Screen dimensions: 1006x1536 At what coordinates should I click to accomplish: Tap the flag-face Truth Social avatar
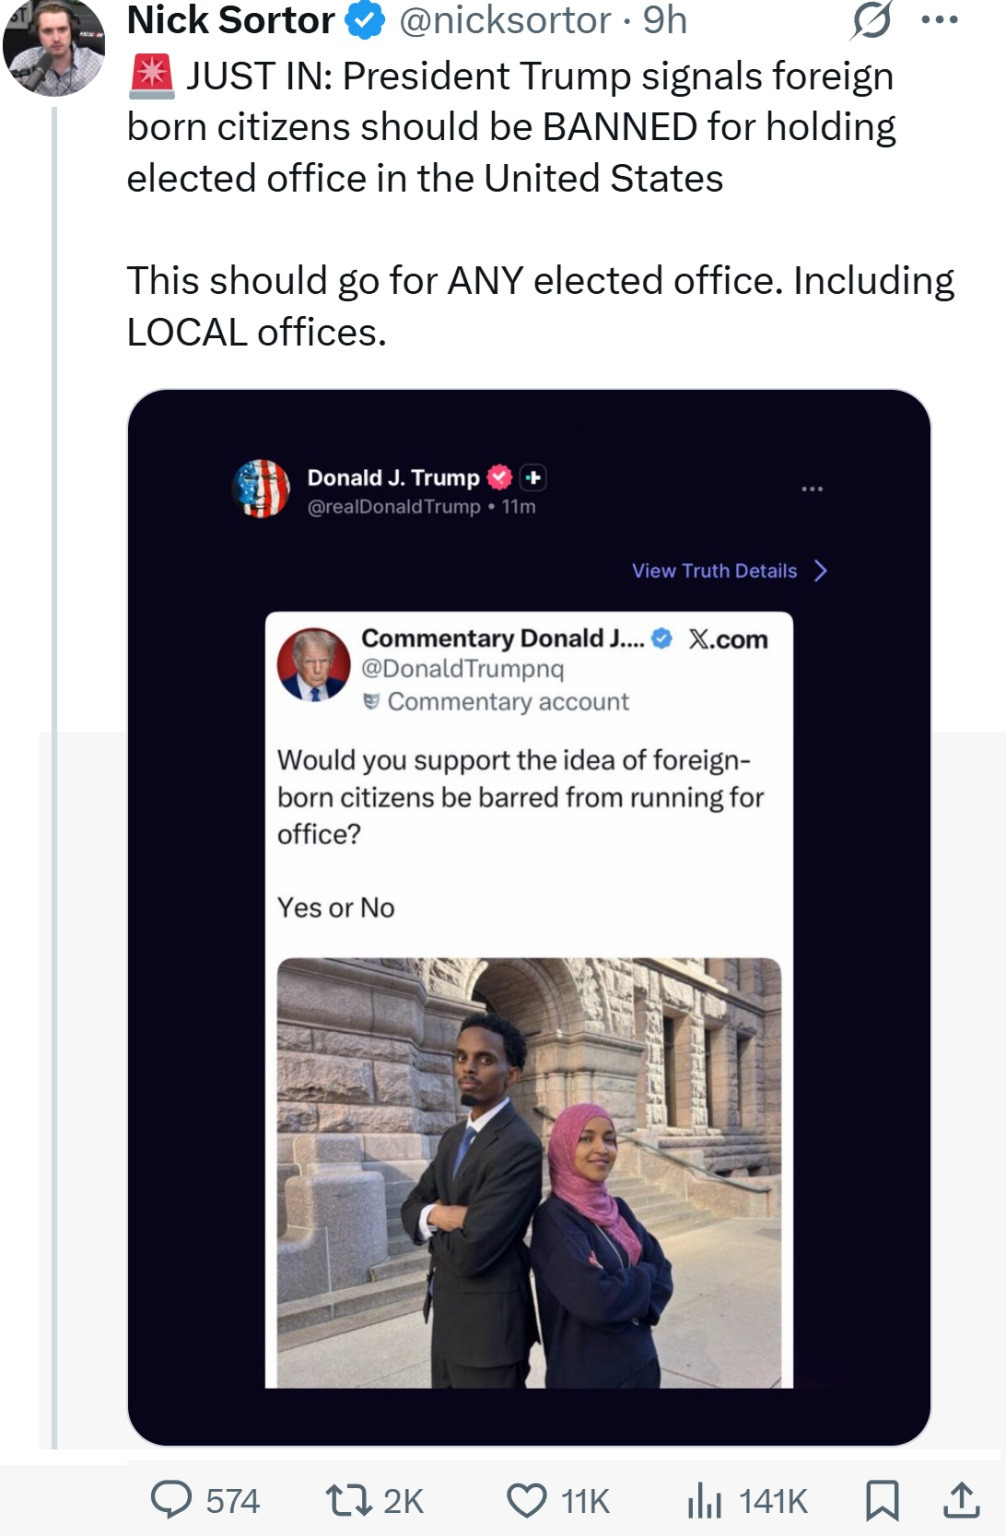(x=261, y=489)
